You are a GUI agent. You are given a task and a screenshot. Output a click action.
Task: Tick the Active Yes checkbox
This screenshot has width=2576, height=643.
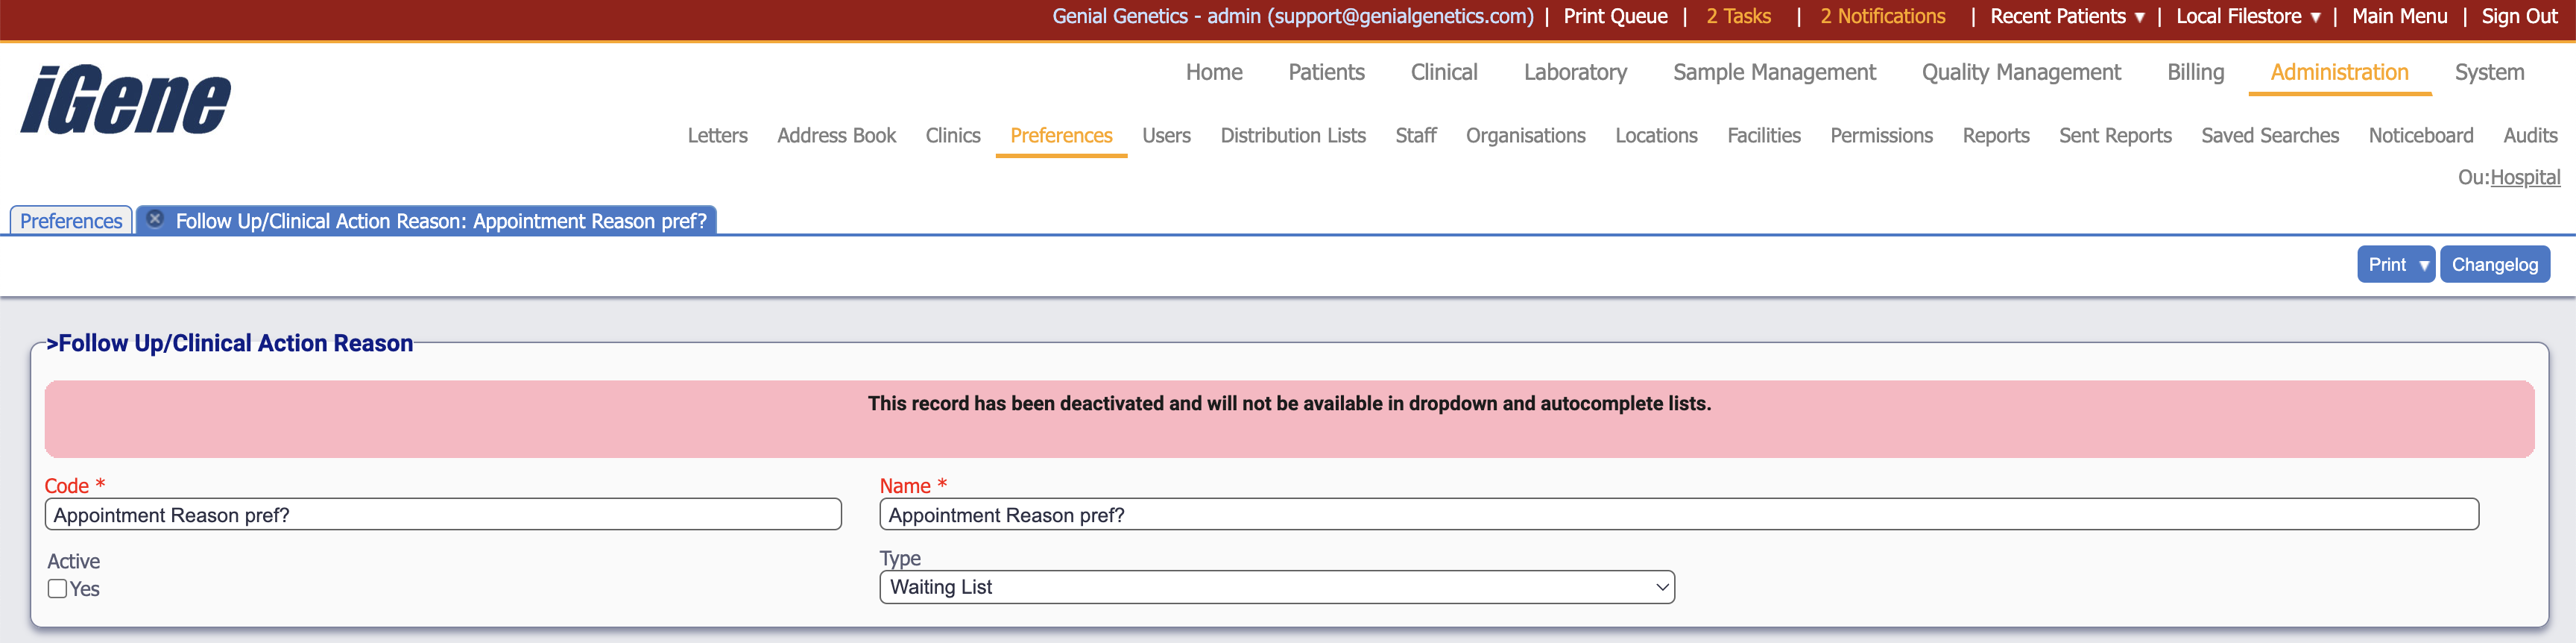click(58, 589)
